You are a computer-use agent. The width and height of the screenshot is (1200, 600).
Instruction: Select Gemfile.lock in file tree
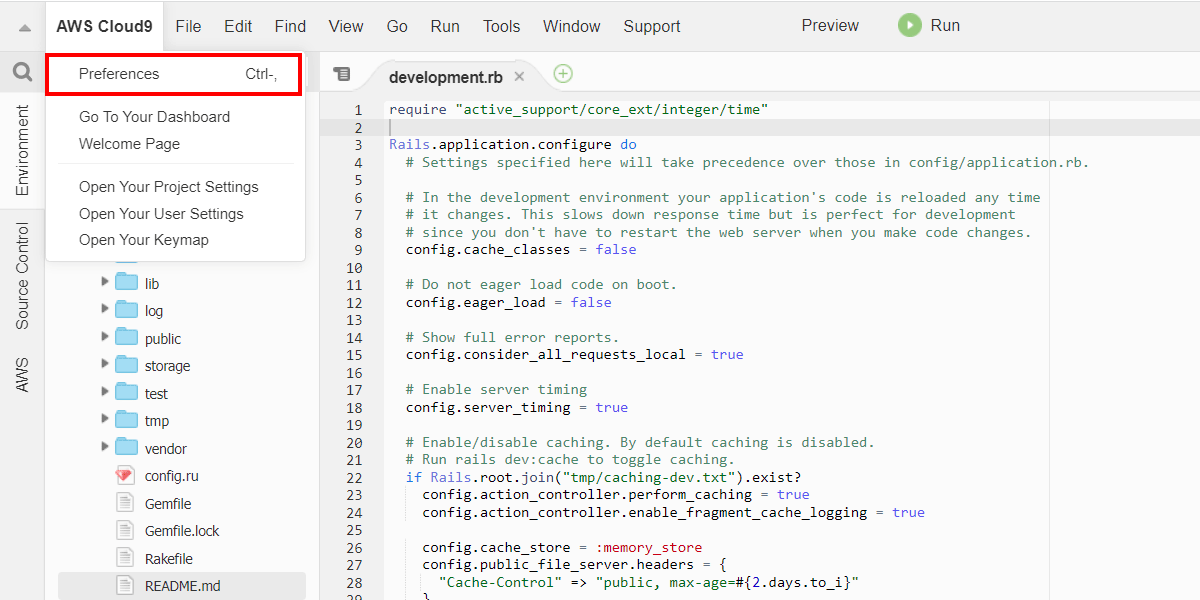tap(182, 531)
